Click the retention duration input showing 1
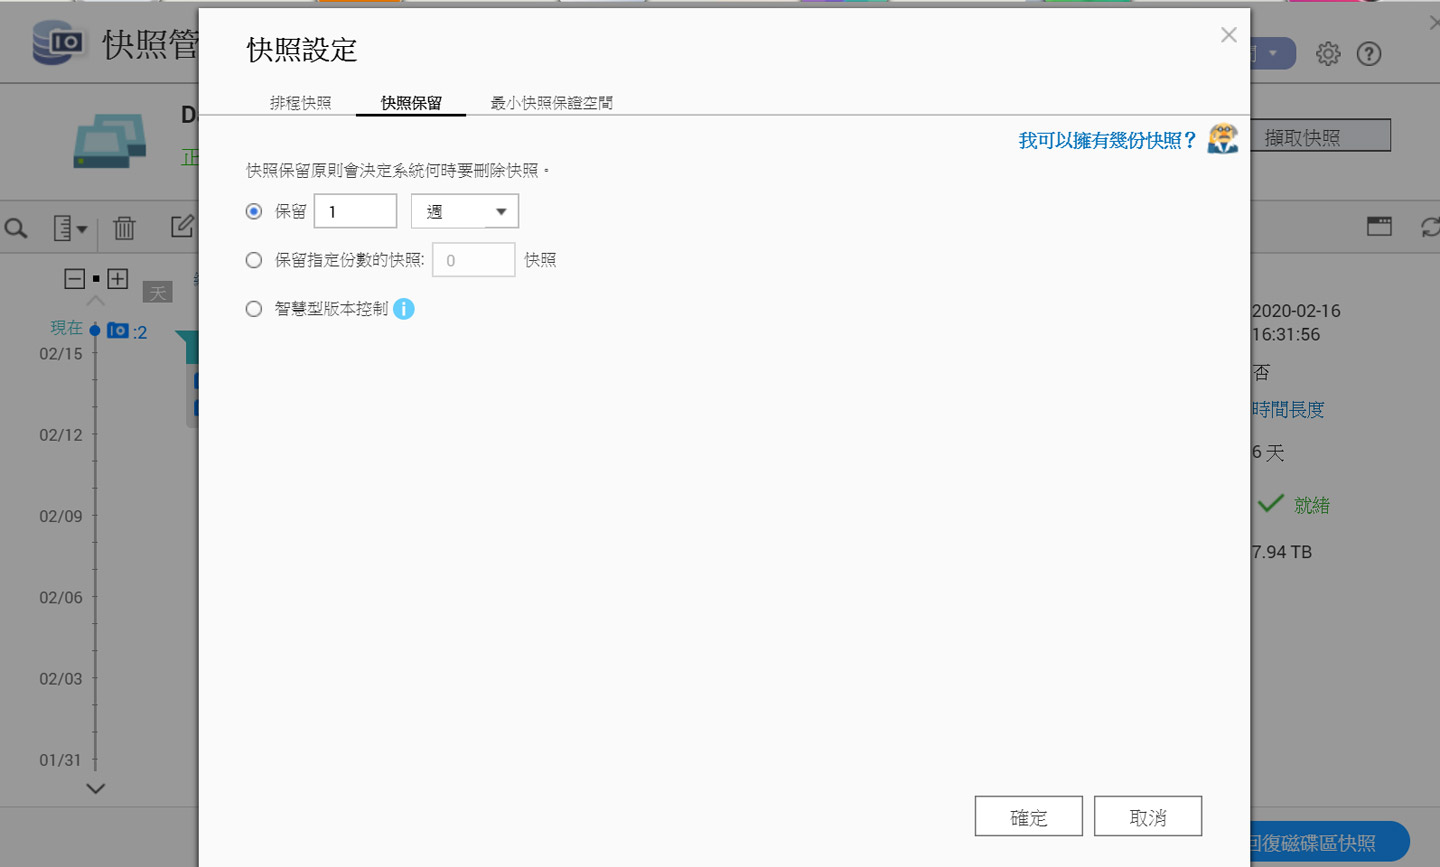Screen dimensions: 1440x867 (x=355, y=210)
